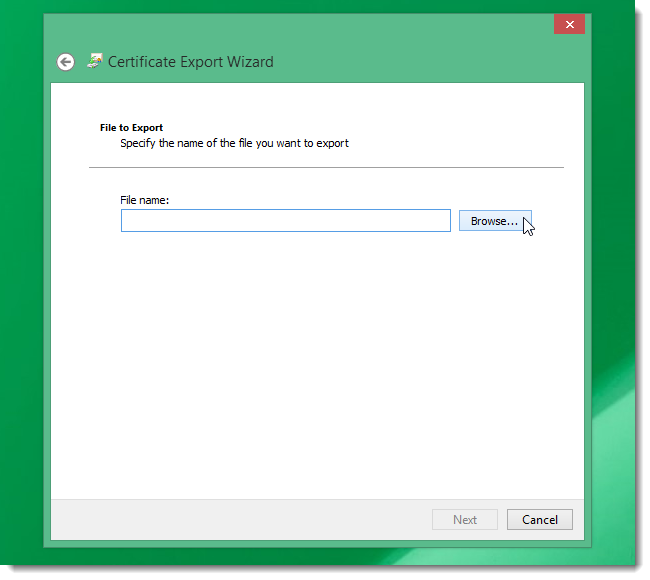650x580 pixels.
Task: Focus the File name text box
Action: 286,221
